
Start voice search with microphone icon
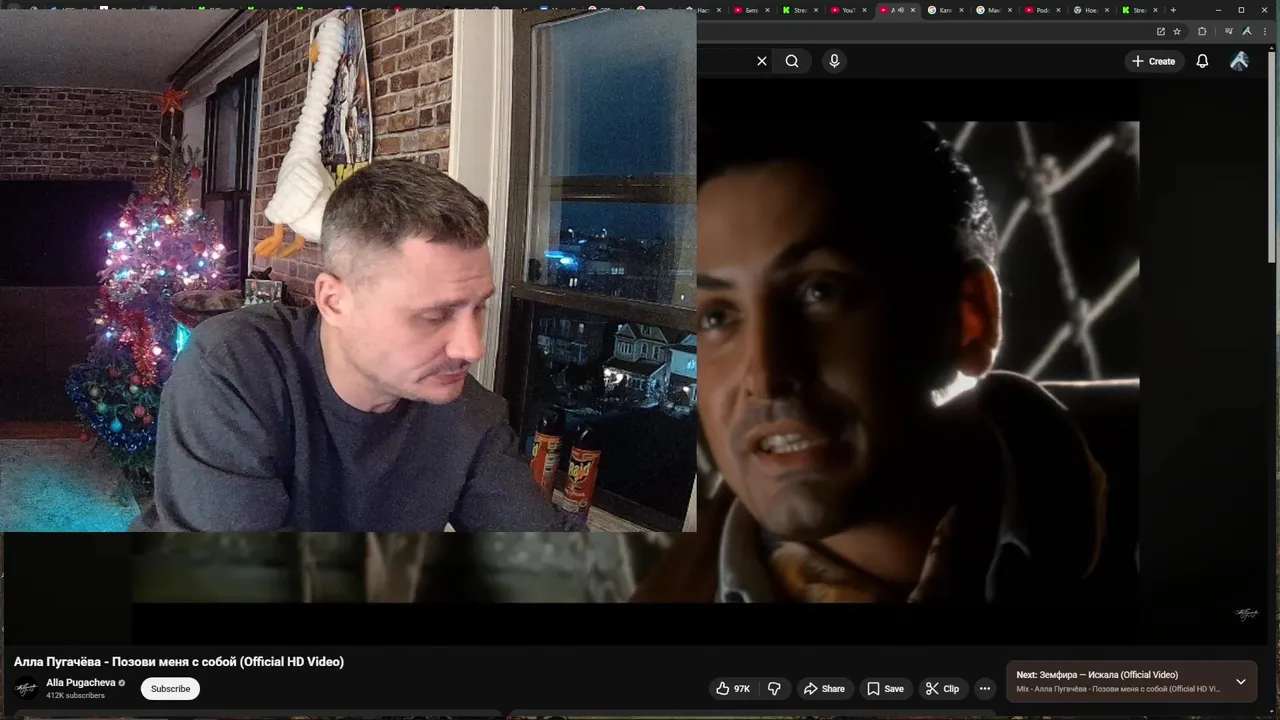click(835, 61)
